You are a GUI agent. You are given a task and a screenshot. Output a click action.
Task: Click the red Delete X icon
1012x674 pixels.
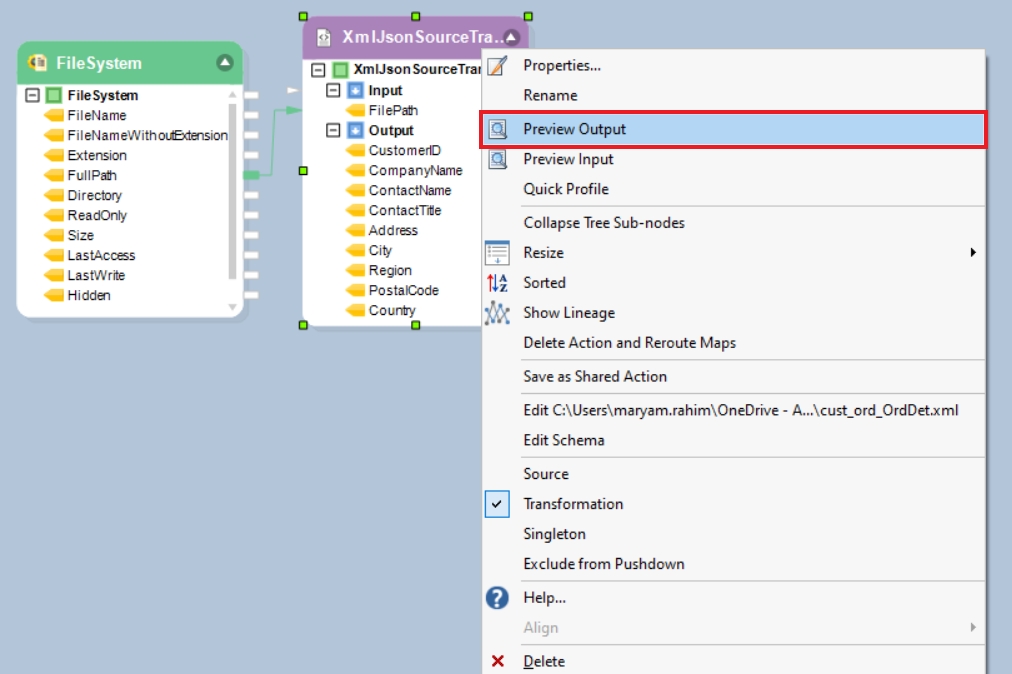point(497,661)
